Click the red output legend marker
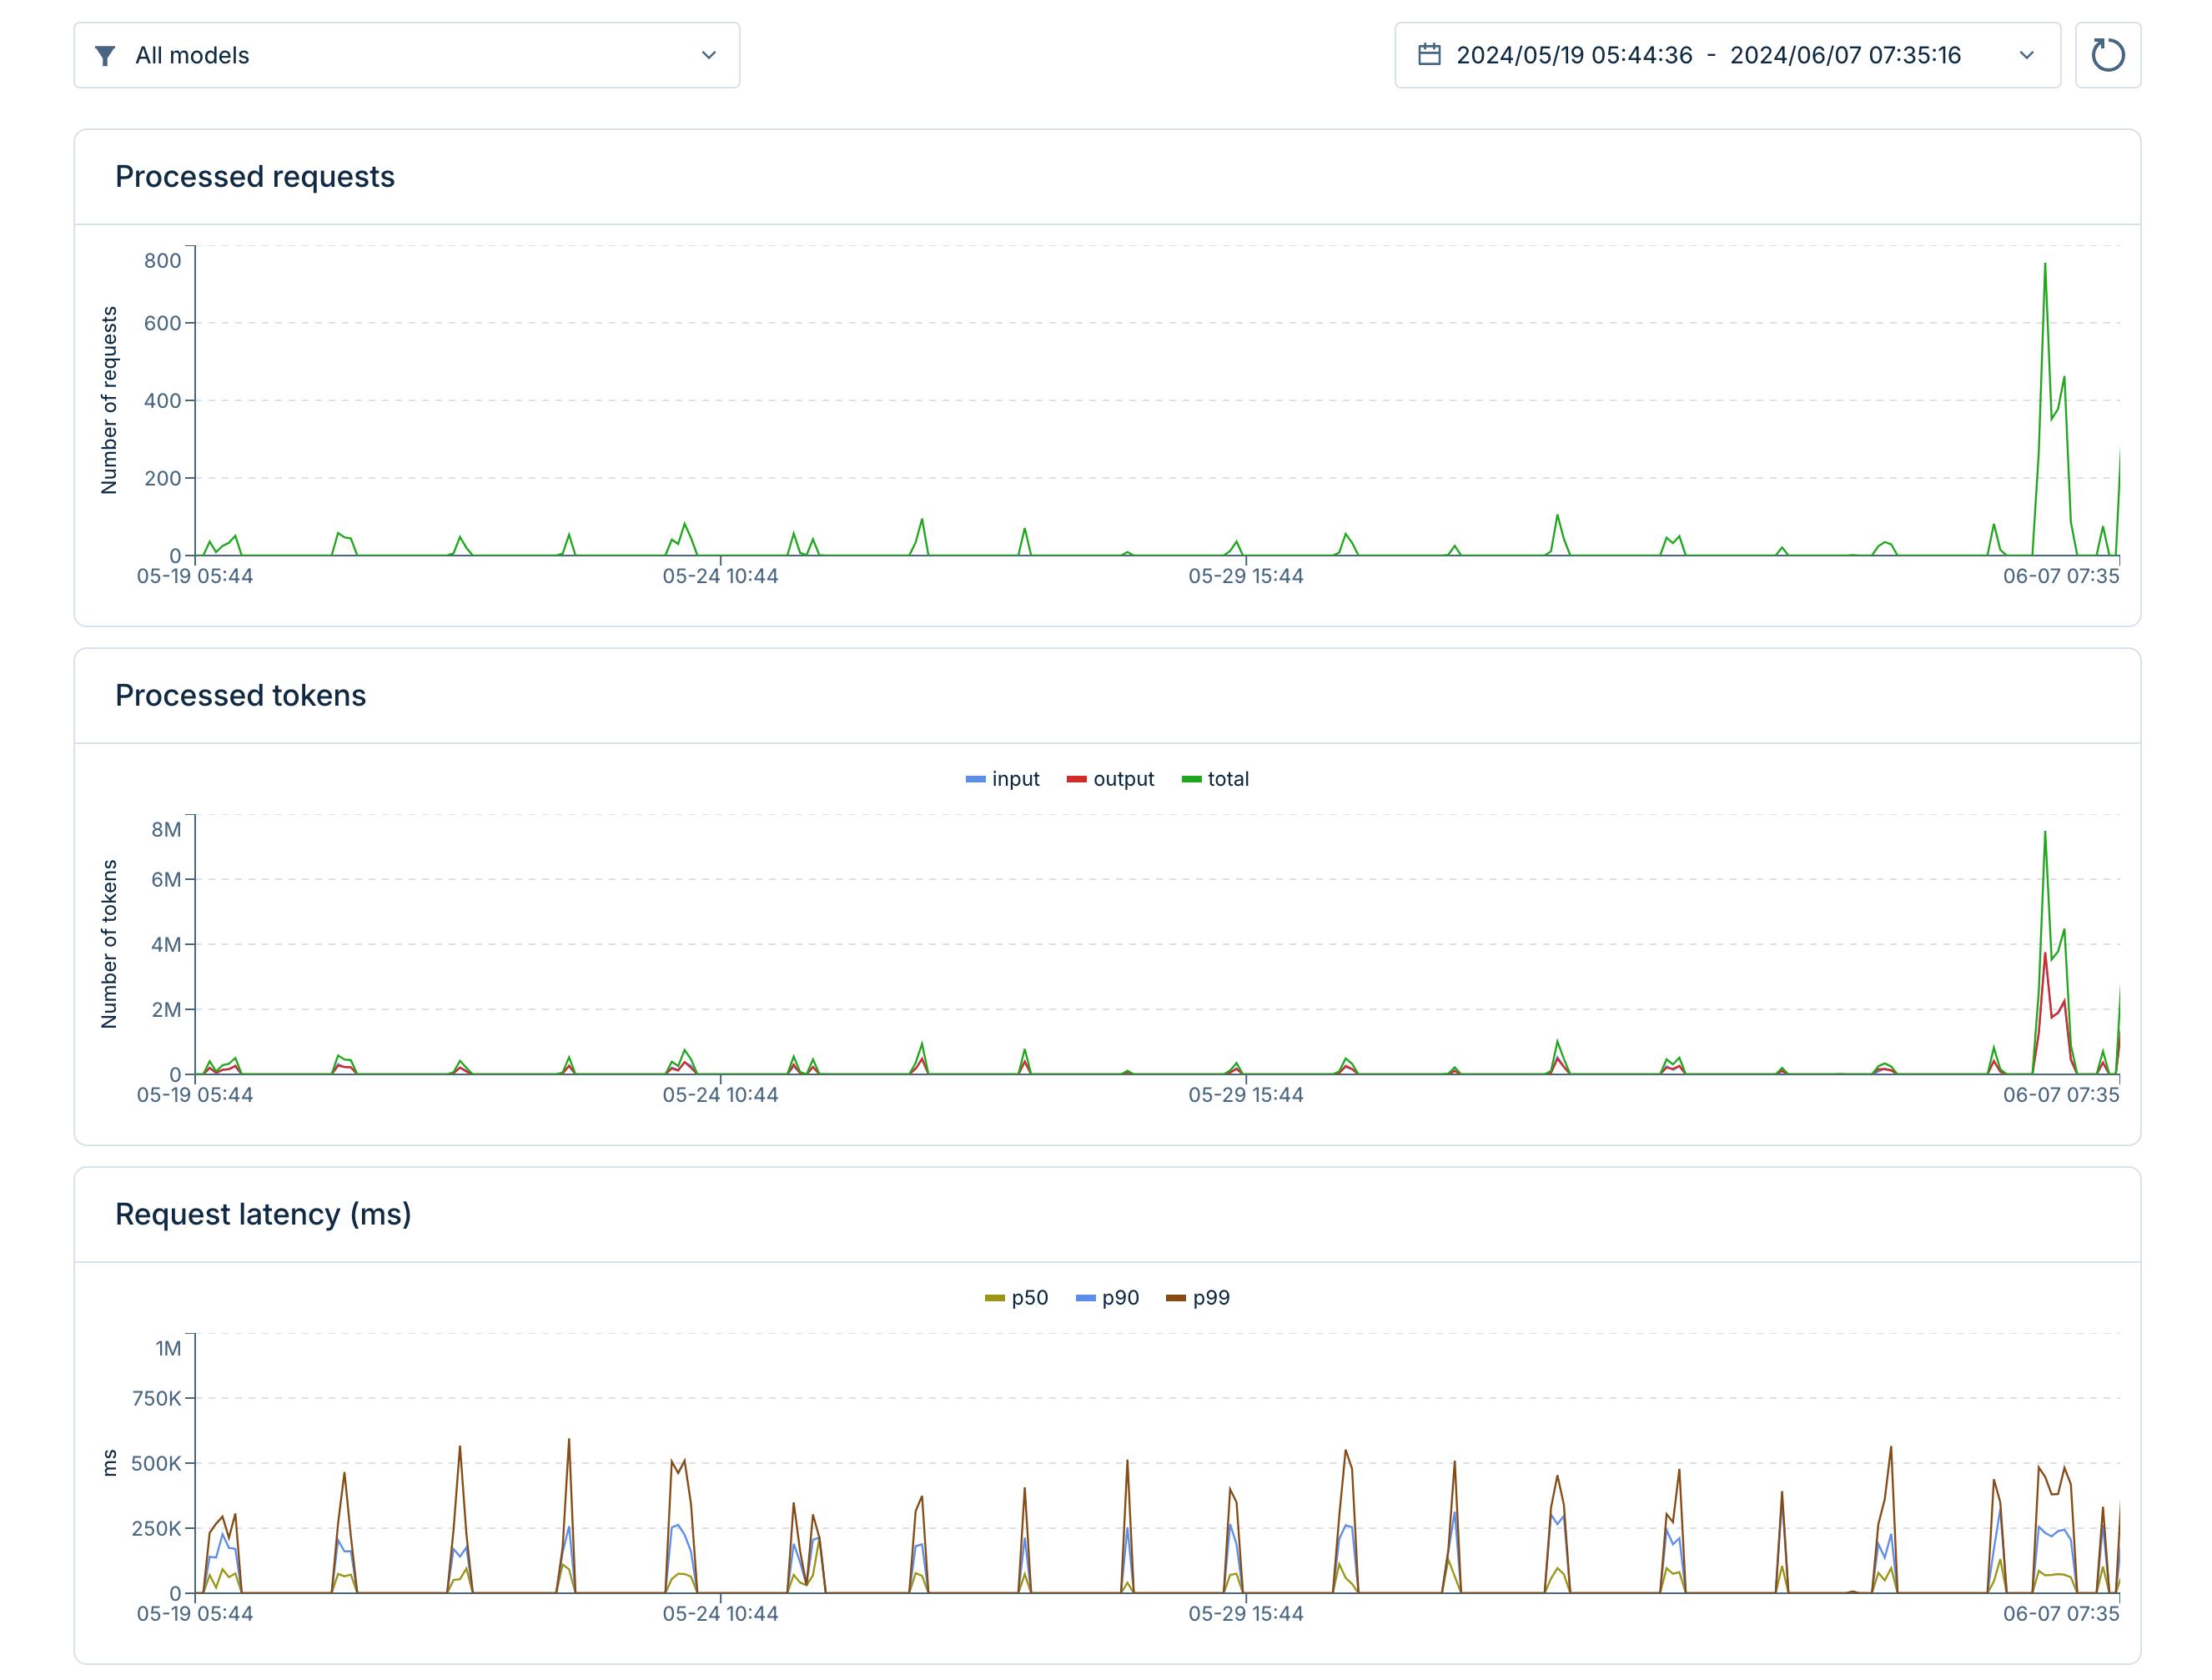Viewport: 2212px width, 1680px height. [1078, 778]
